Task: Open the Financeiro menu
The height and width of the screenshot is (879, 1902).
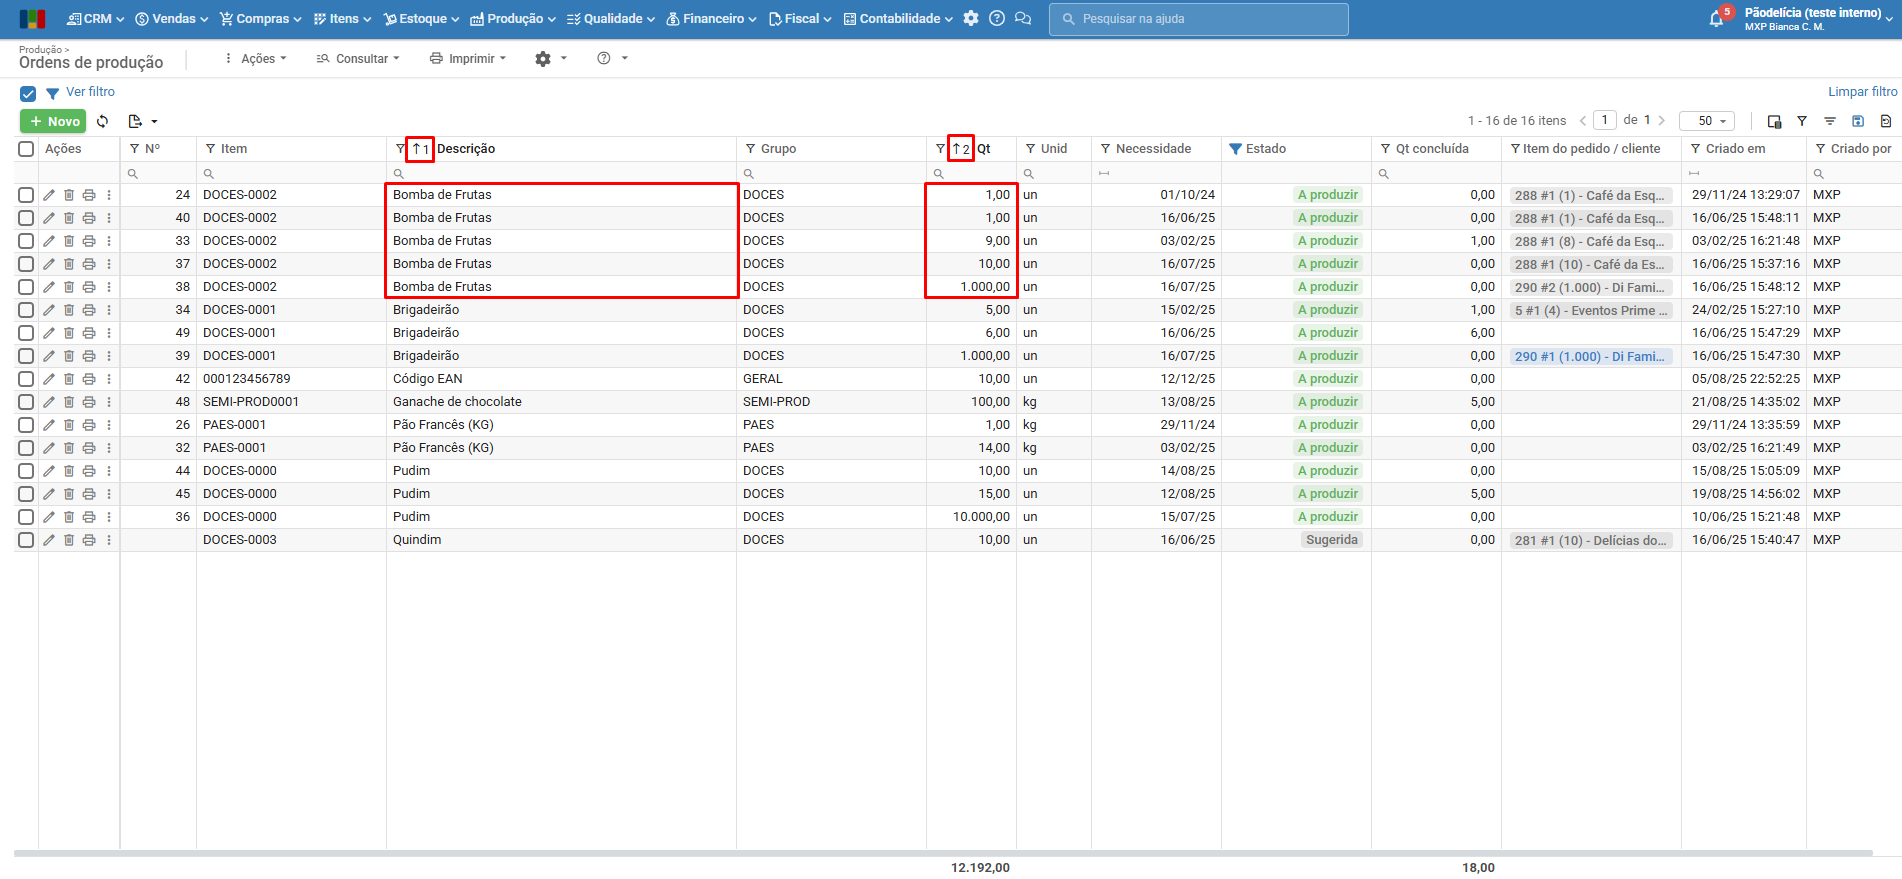Action: click(711, 19)
